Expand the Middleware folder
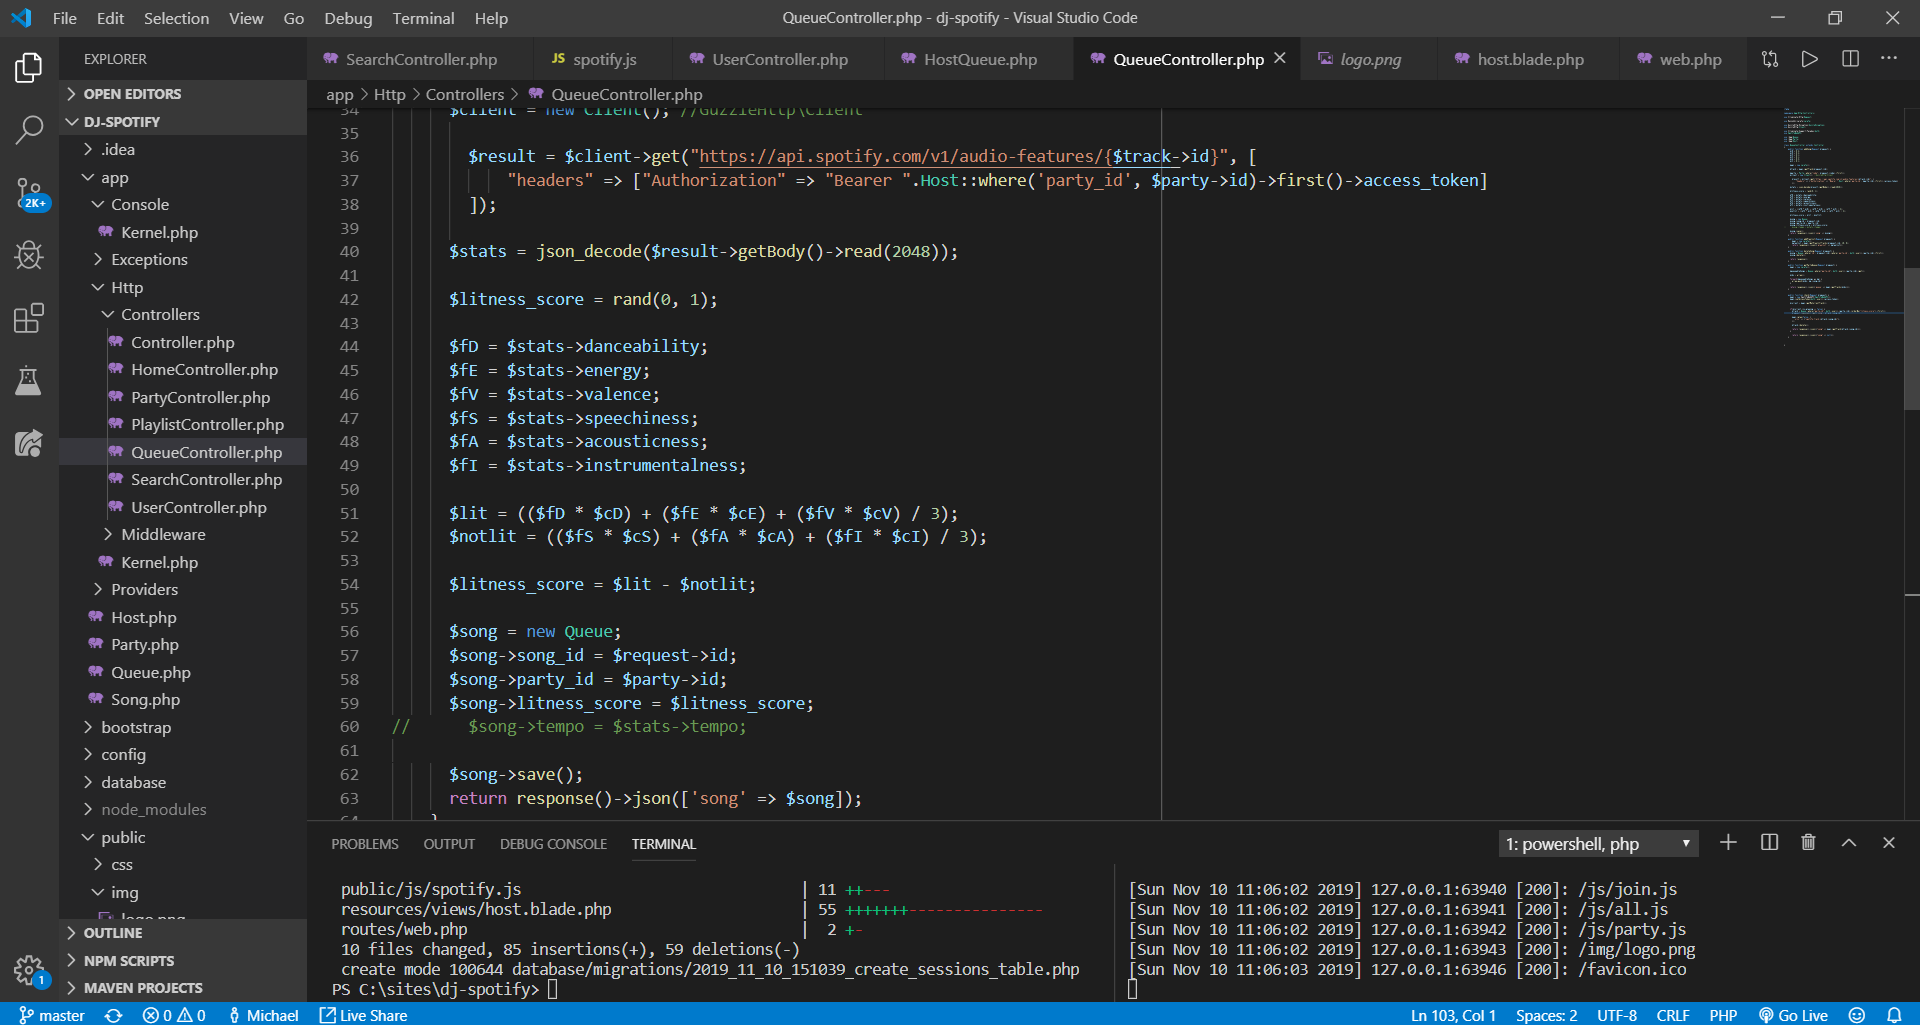The width and height of the screenshot is (1920, 1025). tap(162, 535)
